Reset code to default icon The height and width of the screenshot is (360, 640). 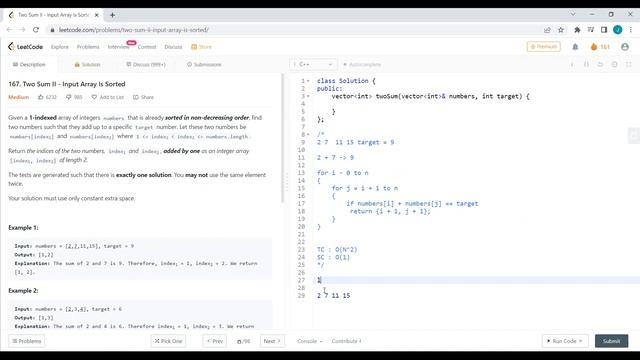[600, 64]
